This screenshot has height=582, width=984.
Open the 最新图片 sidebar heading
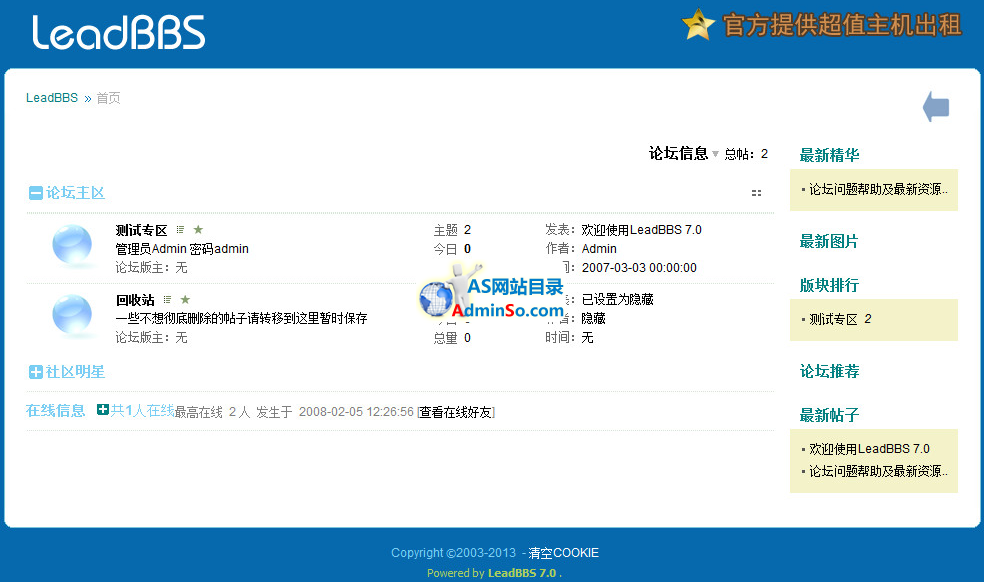point(828,241)
